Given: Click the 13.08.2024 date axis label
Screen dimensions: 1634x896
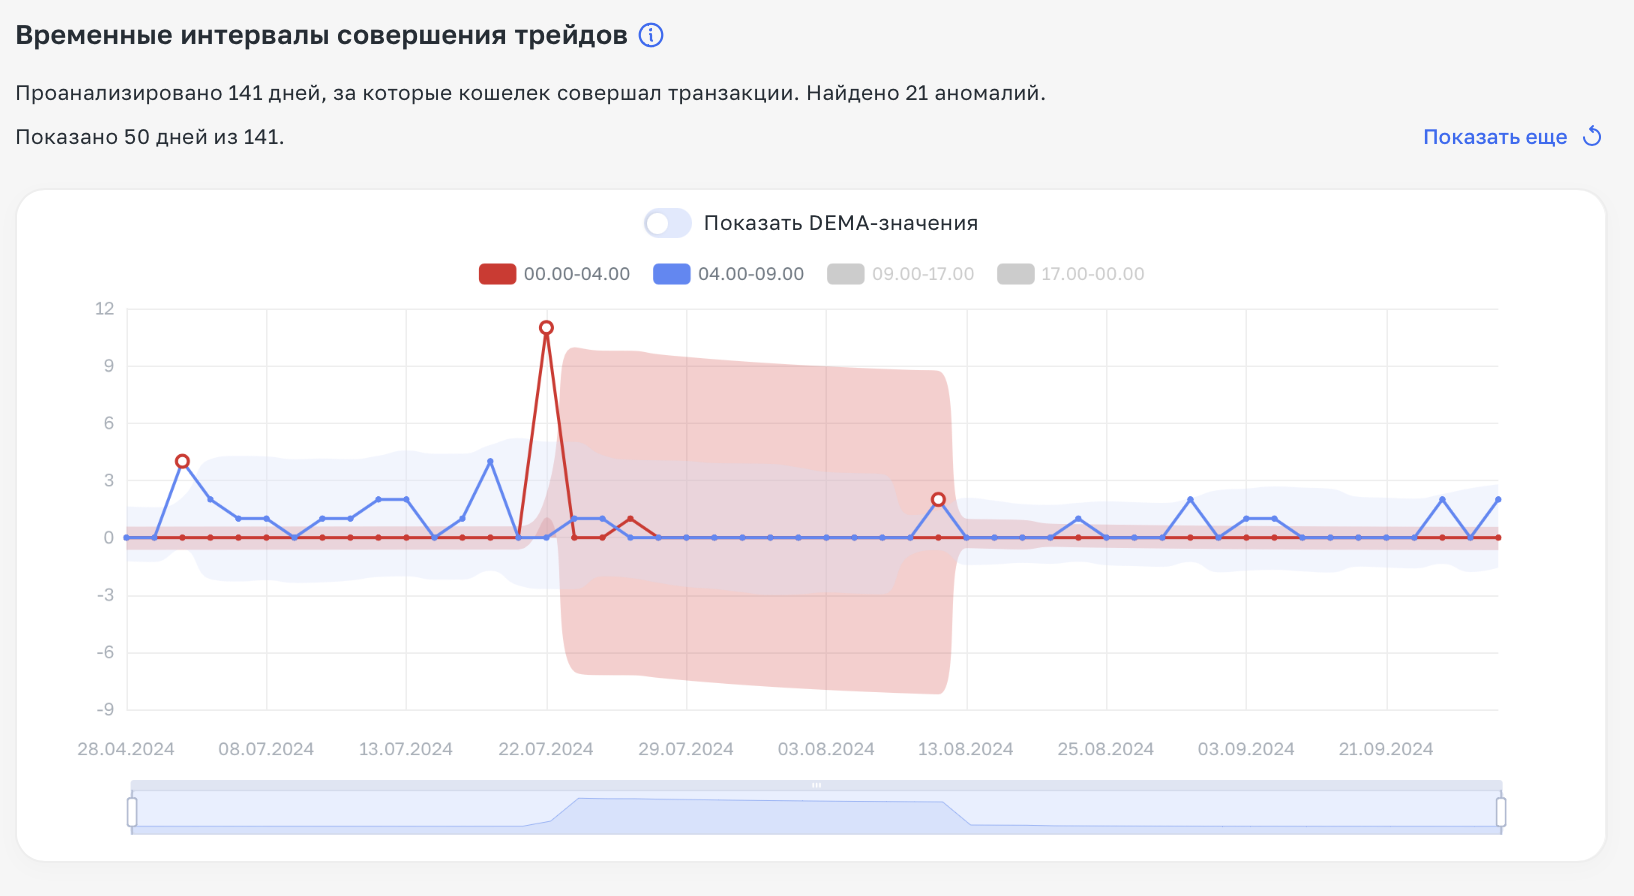Looking at the screenshot, I should click(x=966, y=749).
